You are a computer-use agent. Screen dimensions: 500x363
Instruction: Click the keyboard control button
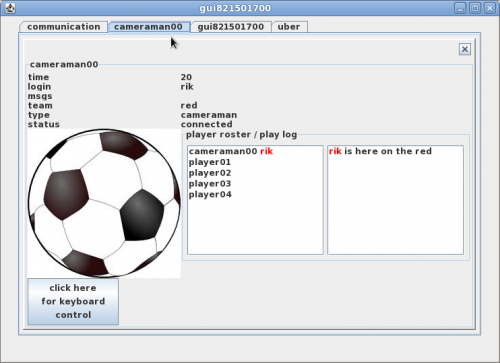coord(73,301)
